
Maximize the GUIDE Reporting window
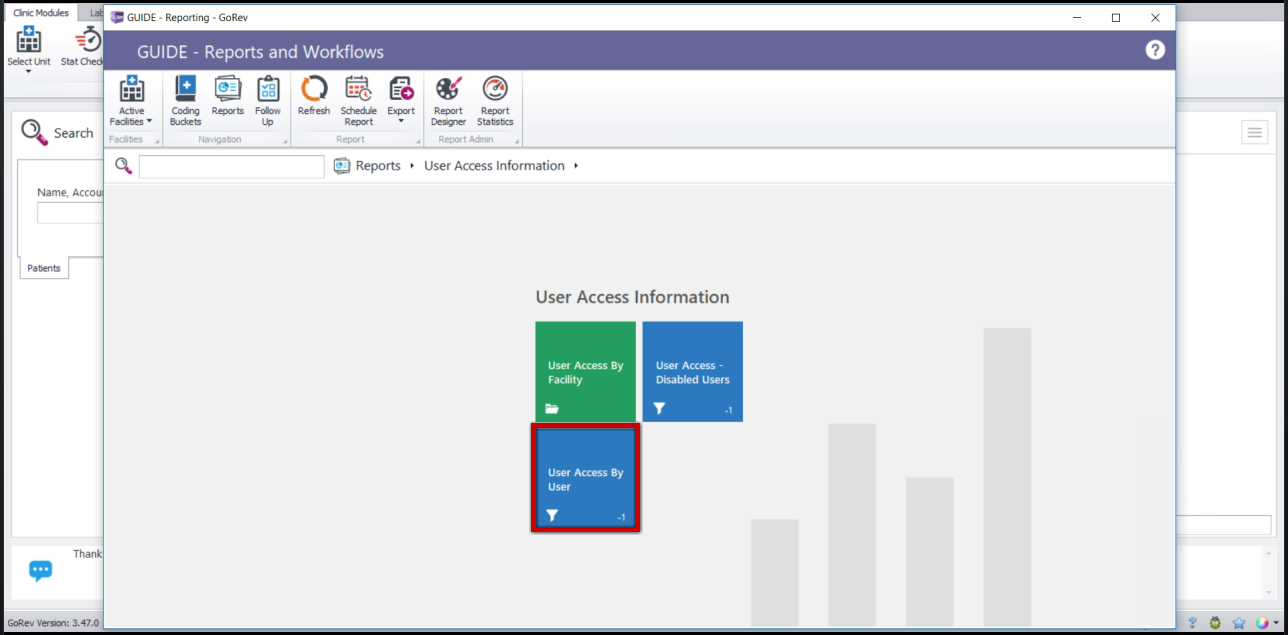pos(1116,17)
